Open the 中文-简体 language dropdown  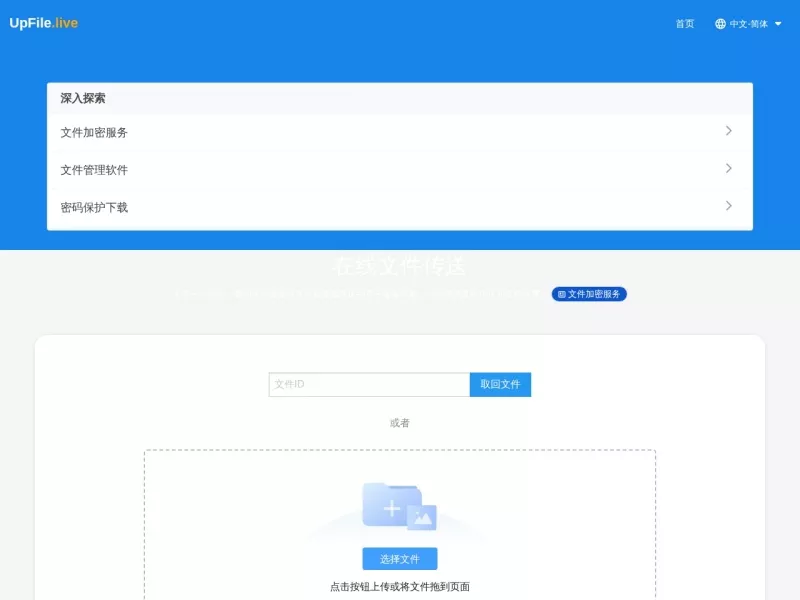coord(748,24)
